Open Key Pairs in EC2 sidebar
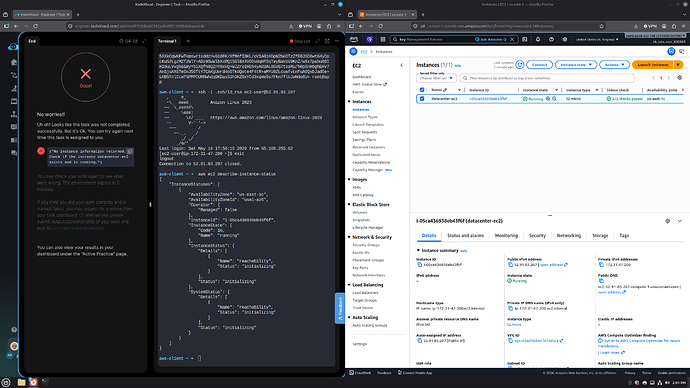The image size is (690, 388). (x=360, y=267)
